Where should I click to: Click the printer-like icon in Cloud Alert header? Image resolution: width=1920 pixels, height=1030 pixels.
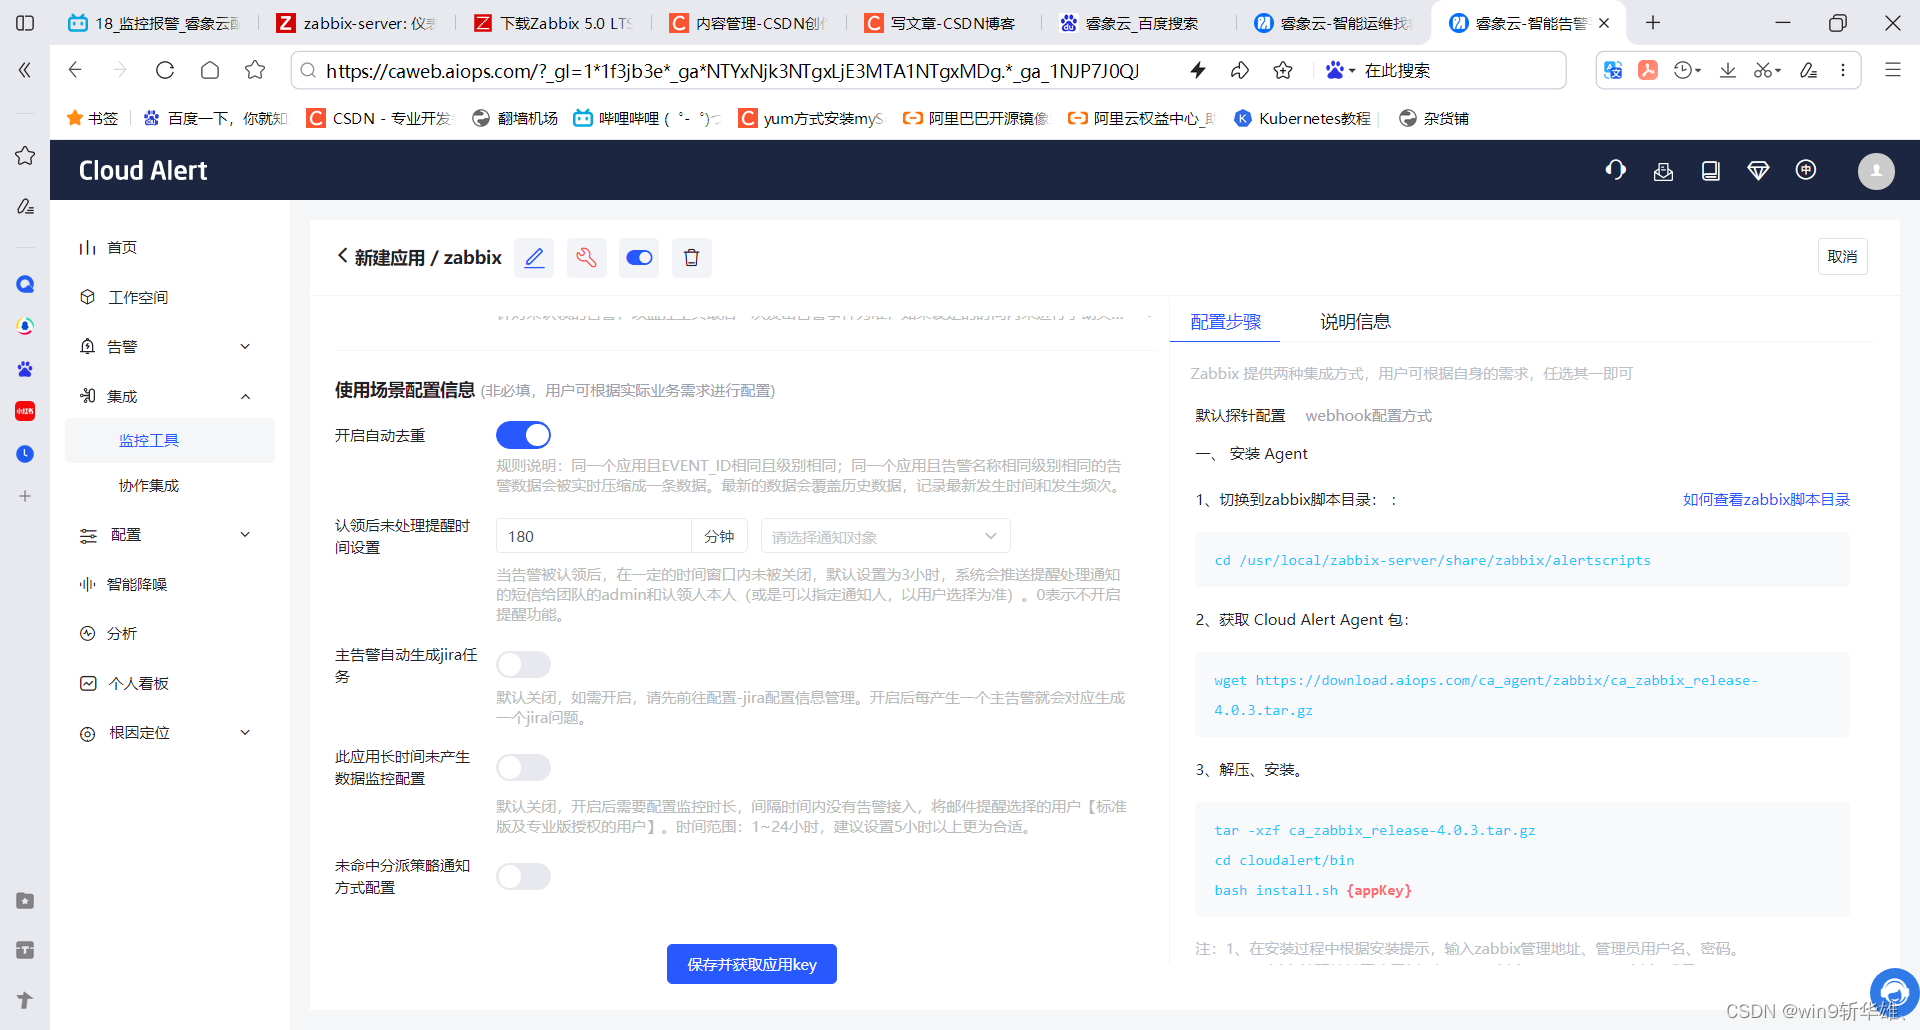pyautogui.click(x=1663, y=171)
